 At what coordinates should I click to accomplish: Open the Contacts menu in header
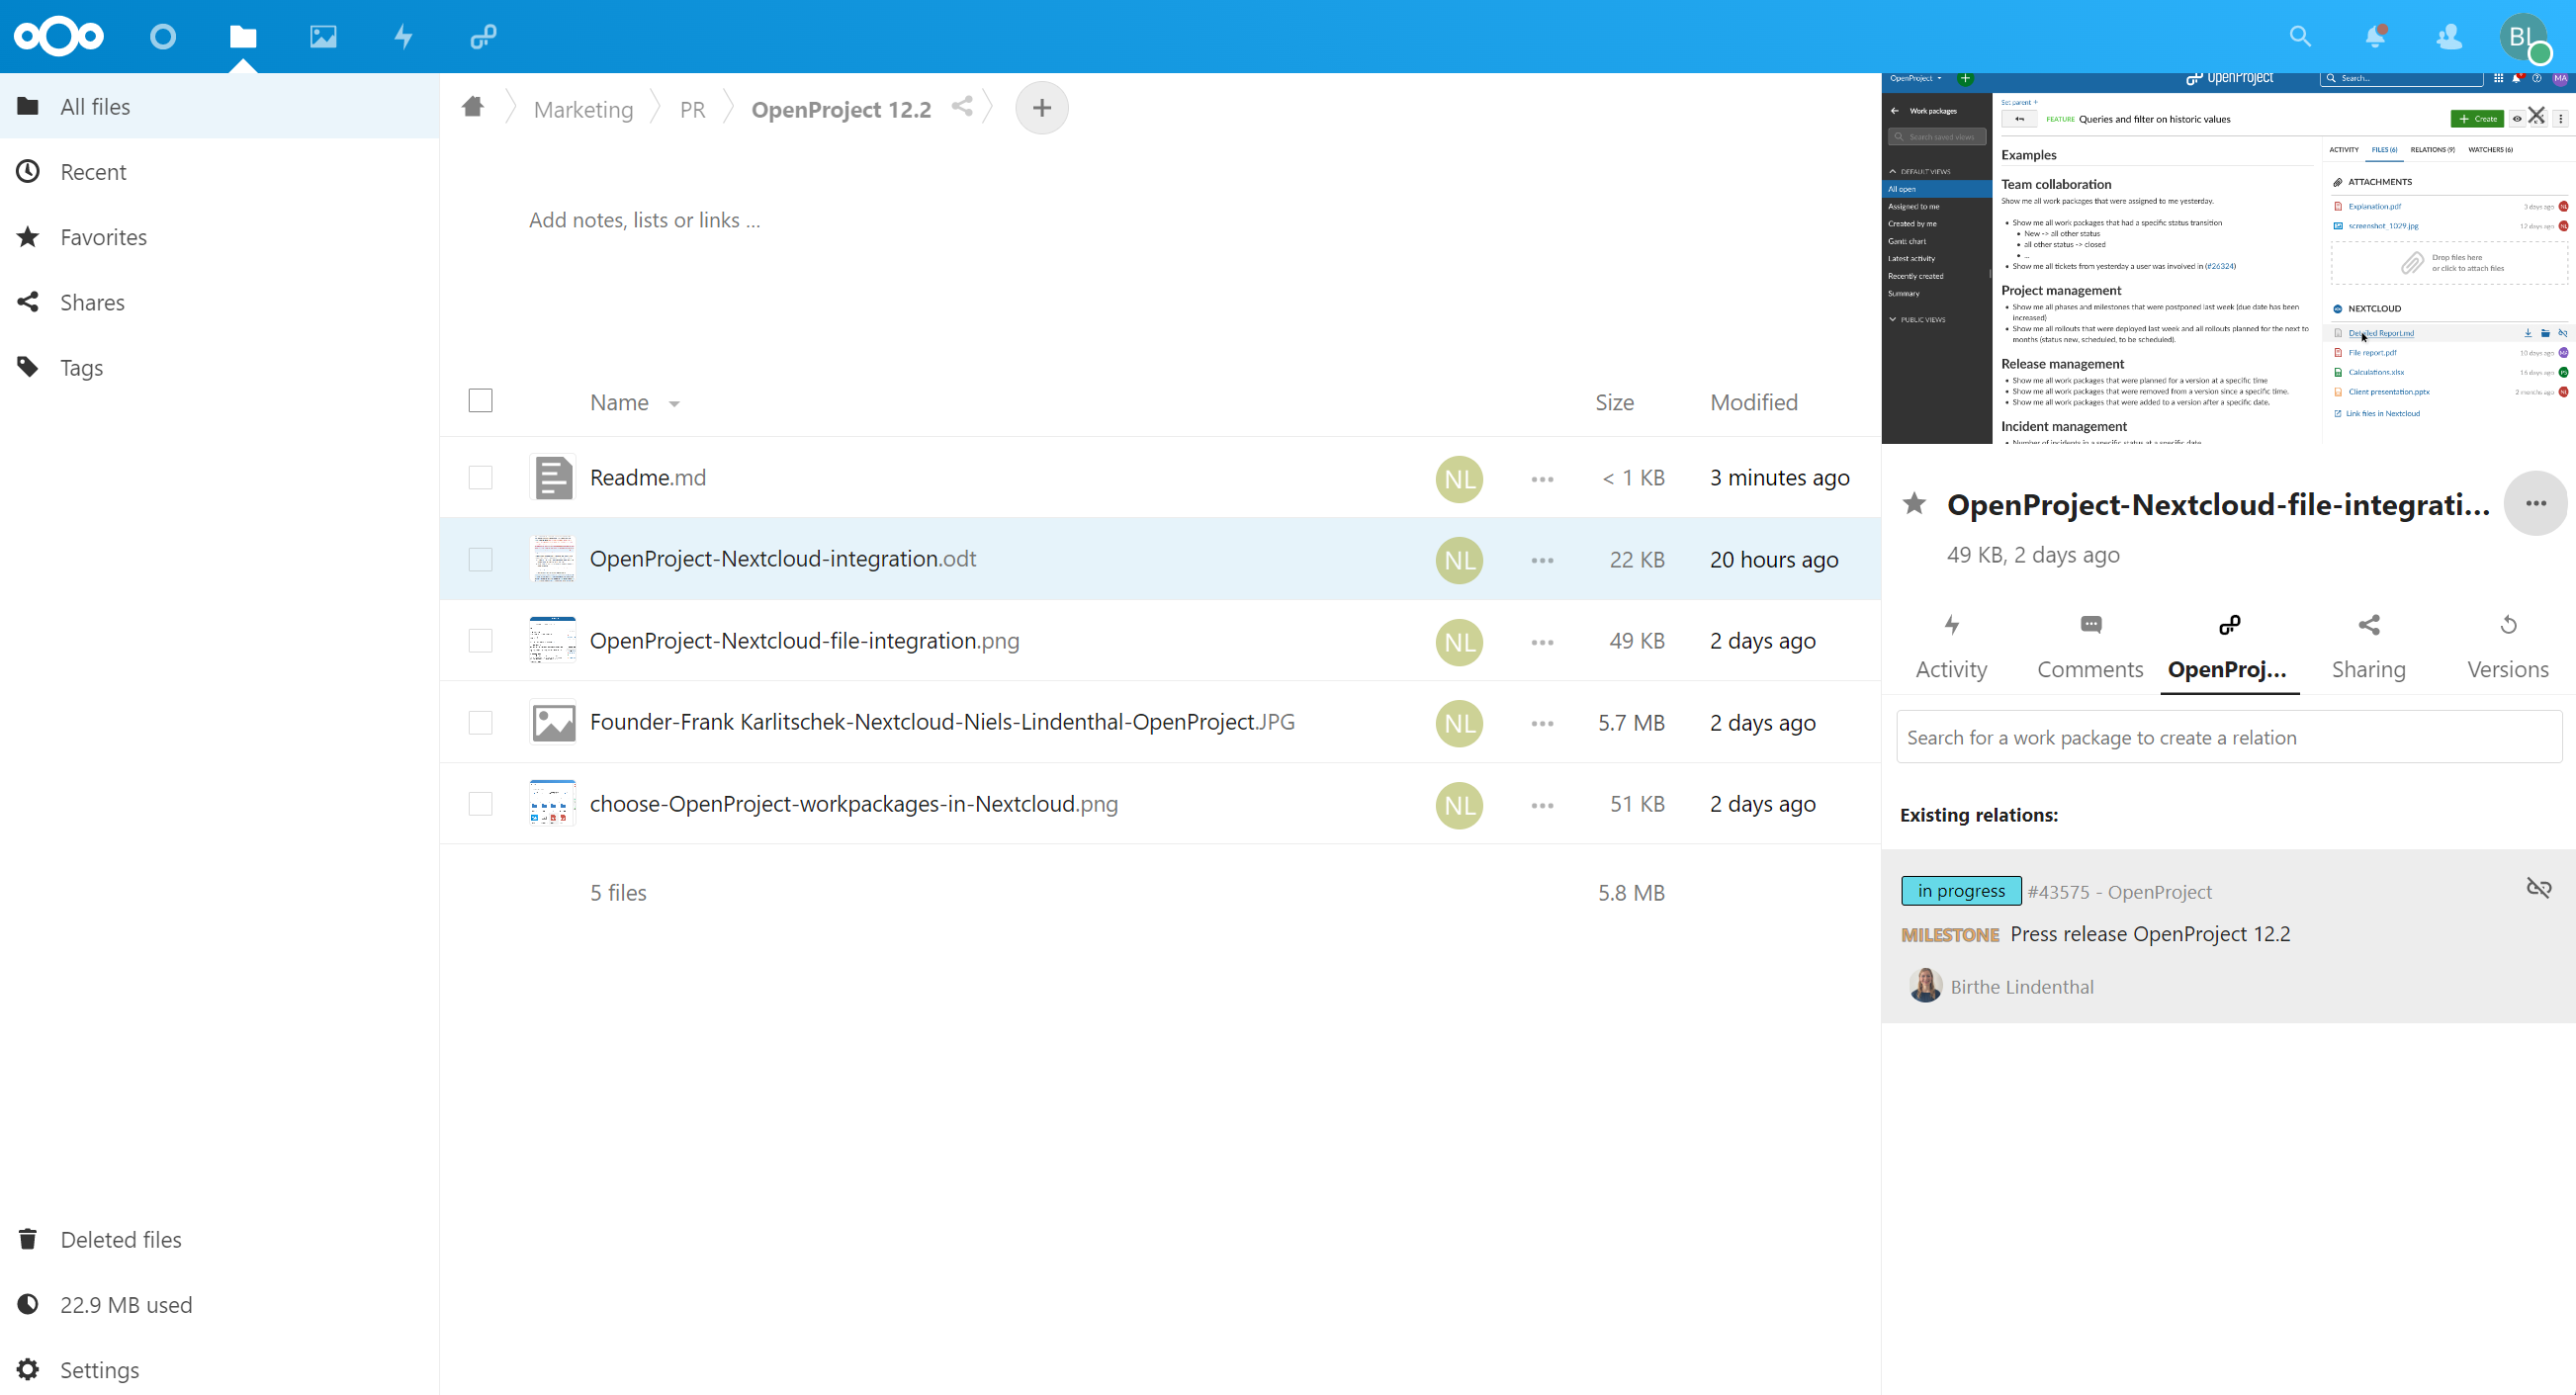2448,37
